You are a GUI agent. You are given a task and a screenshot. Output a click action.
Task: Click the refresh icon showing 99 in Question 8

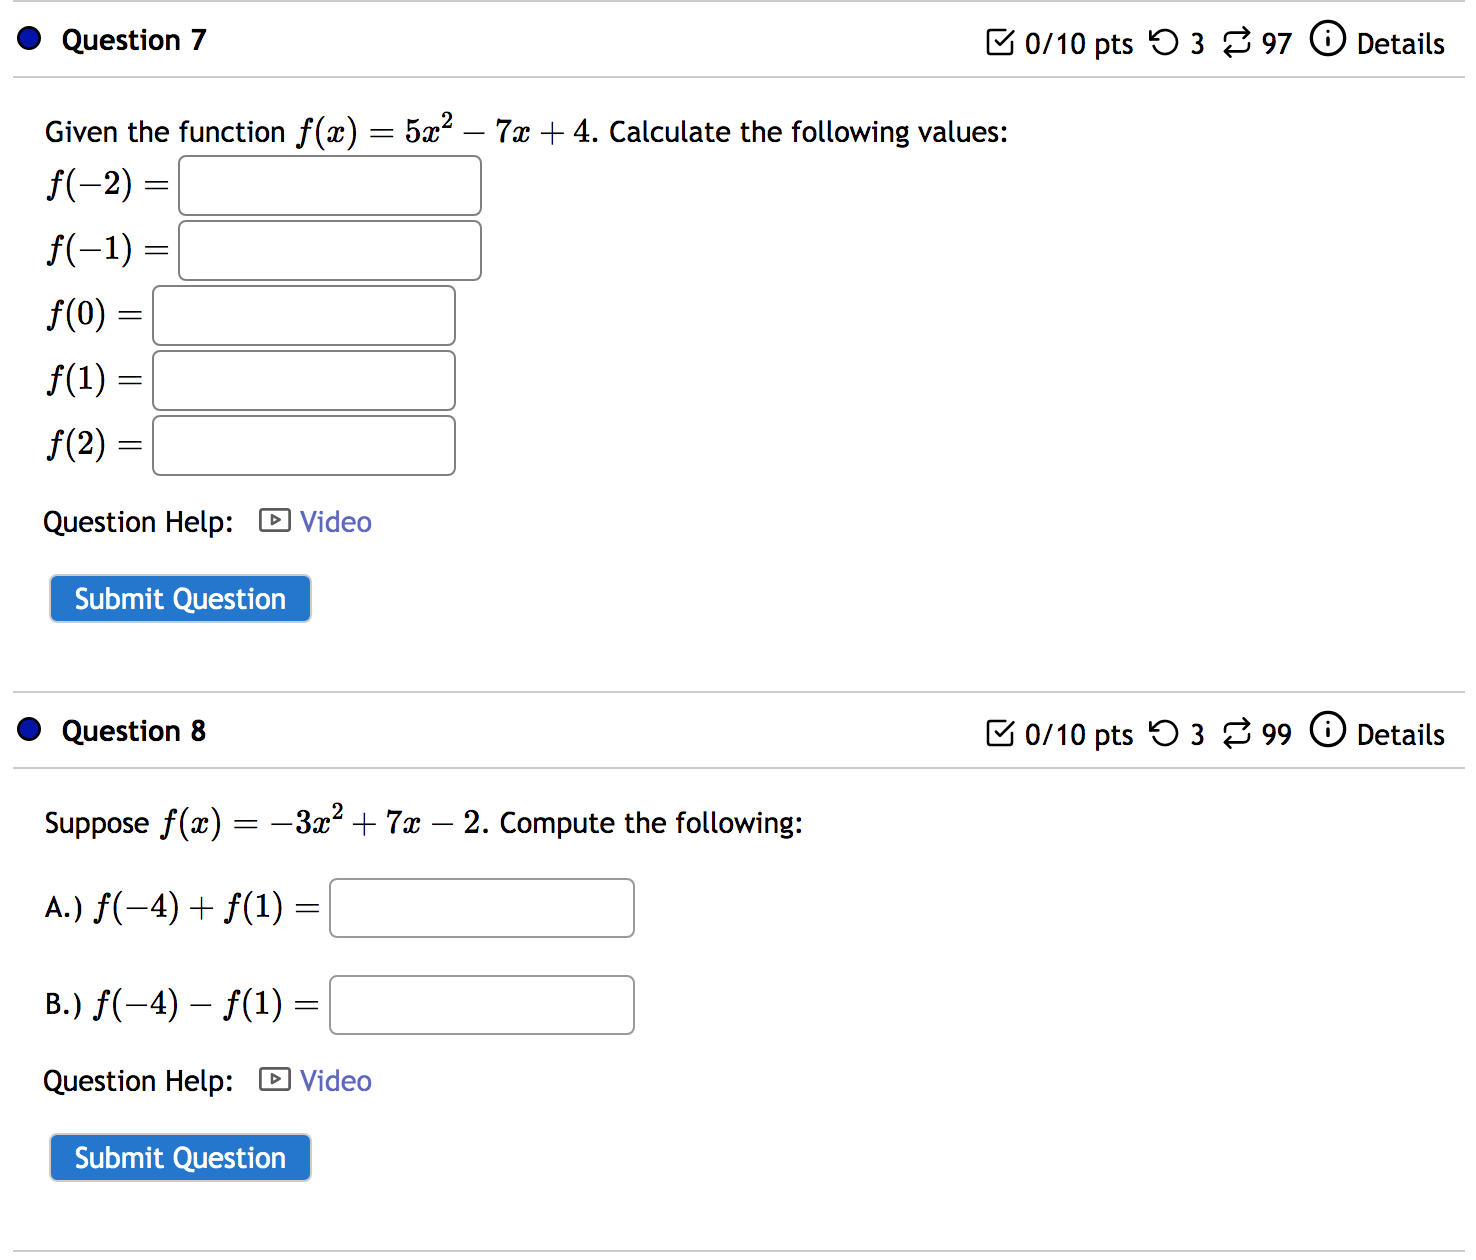click(1236, 733)
